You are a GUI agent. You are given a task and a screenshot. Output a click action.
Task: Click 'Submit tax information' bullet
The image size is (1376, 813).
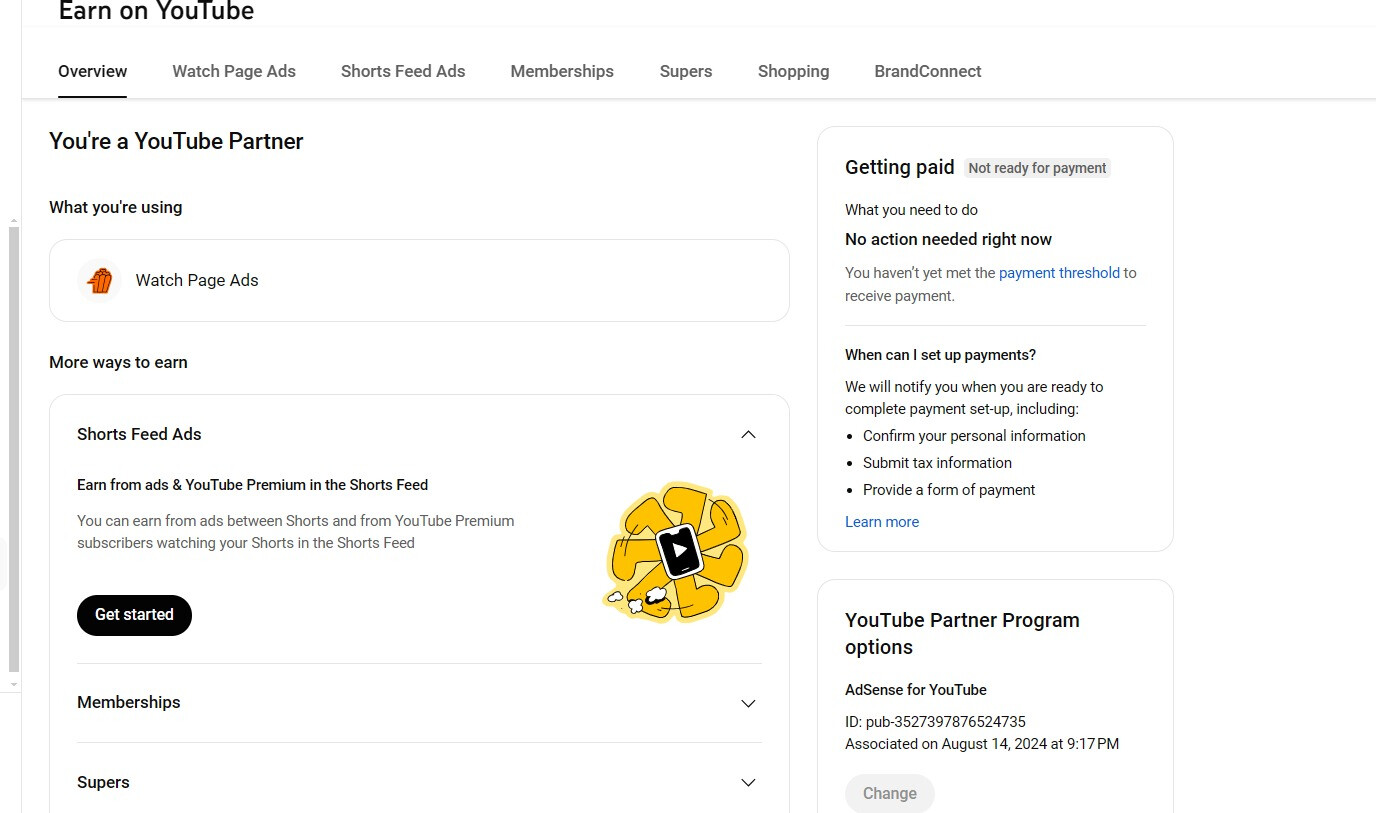click(937, 463)
